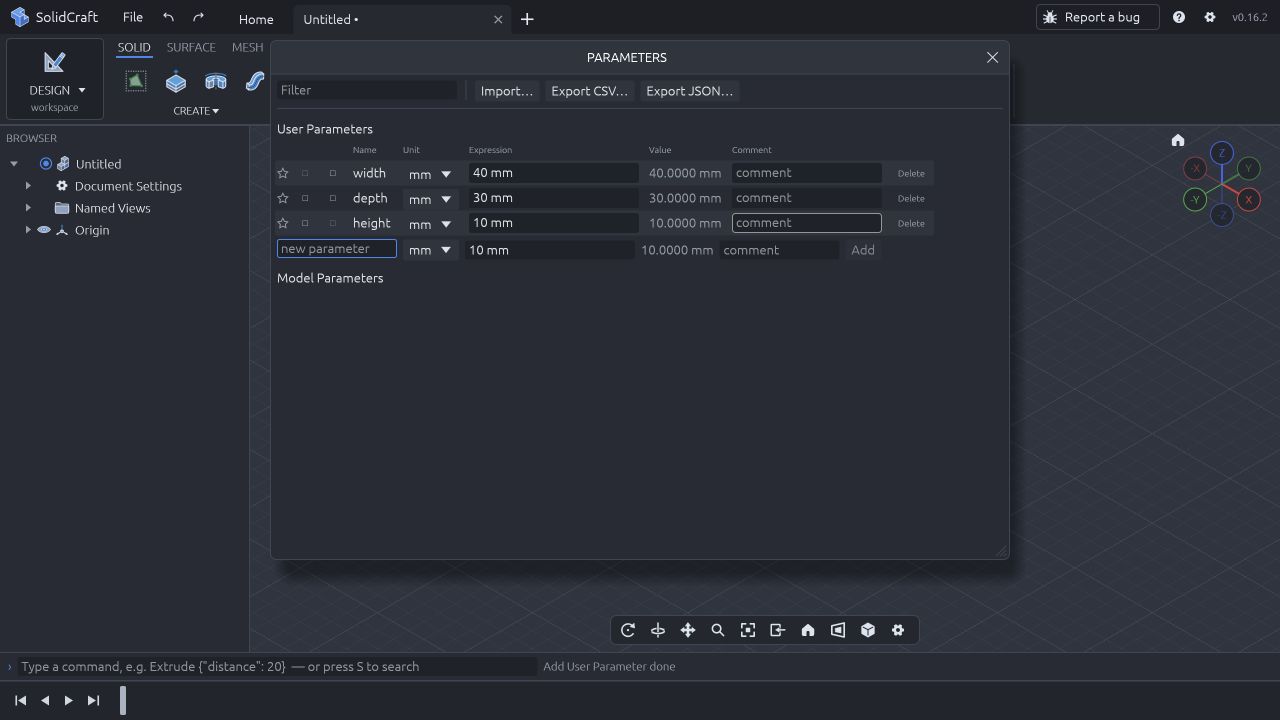The width and height of the screenshot is (1280, 720).
Task: Click the Home view icon in navigation bar
Action: [x=808, y=630]
